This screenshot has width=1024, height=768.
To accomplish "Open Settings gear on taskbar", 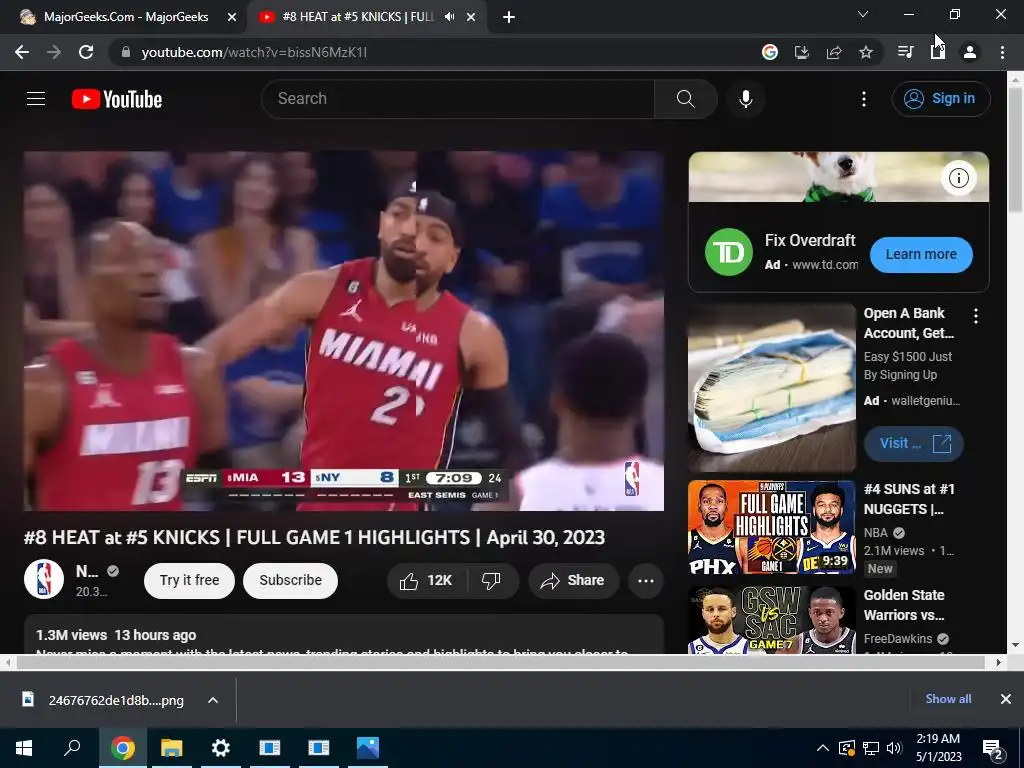I will [221, 748].
